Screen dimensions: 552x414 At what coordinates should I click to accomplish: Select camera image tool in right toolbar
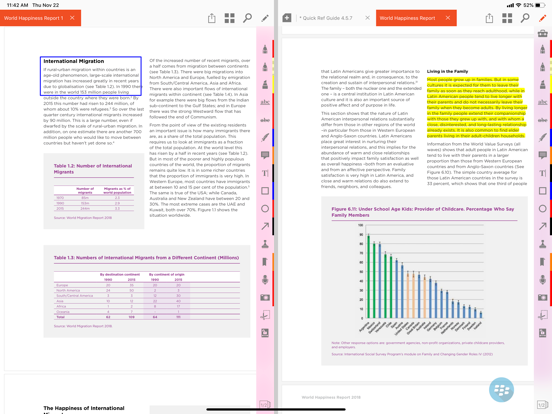(x=542, y=297)
